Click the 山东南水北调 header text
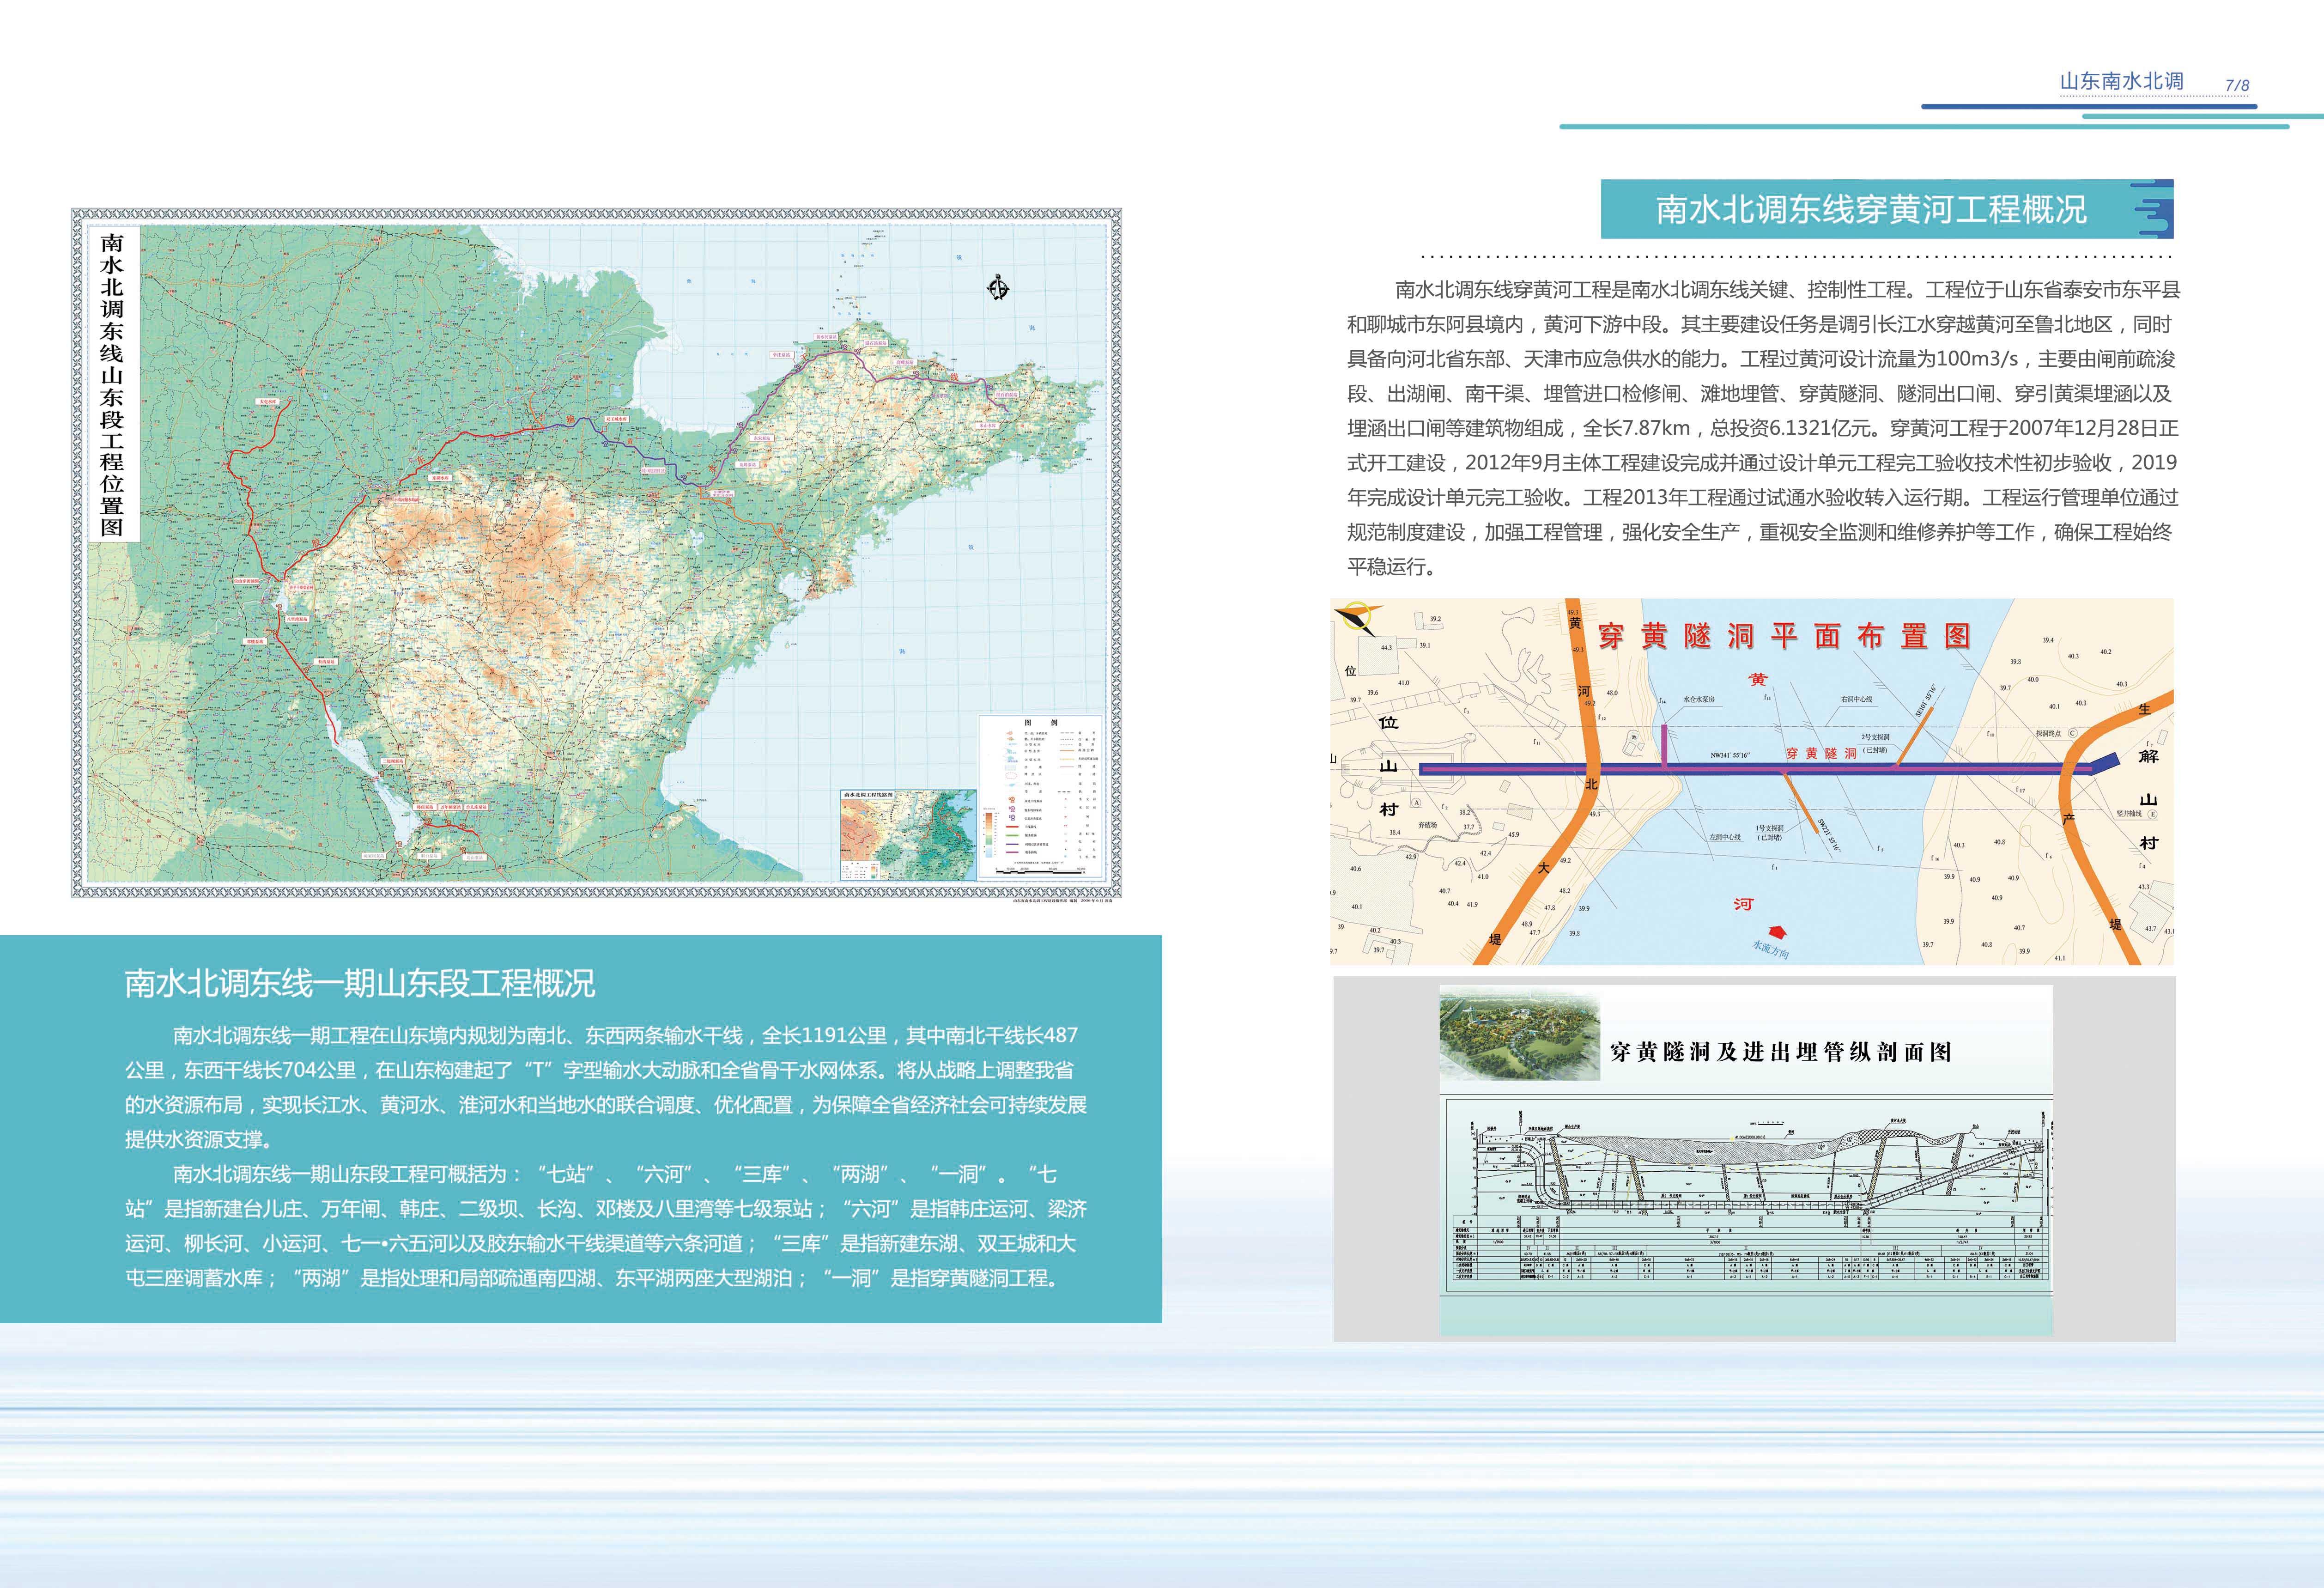This screenshot has width=2324, height=1588. click(x=2121, y=82)
